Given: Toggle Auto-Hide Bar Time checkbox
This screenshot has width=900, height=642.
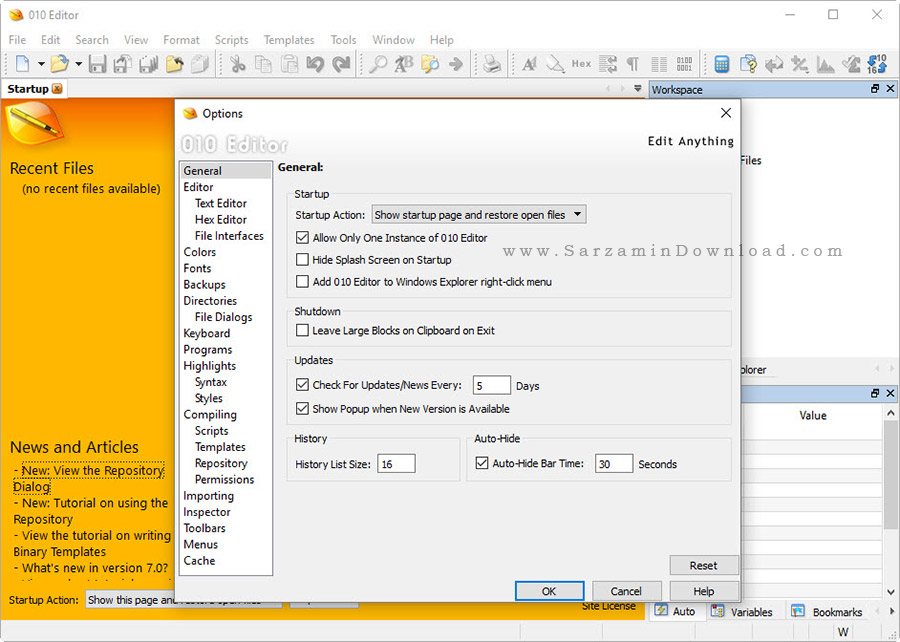Looking at the screenshot, I should (x=482, y=463).
